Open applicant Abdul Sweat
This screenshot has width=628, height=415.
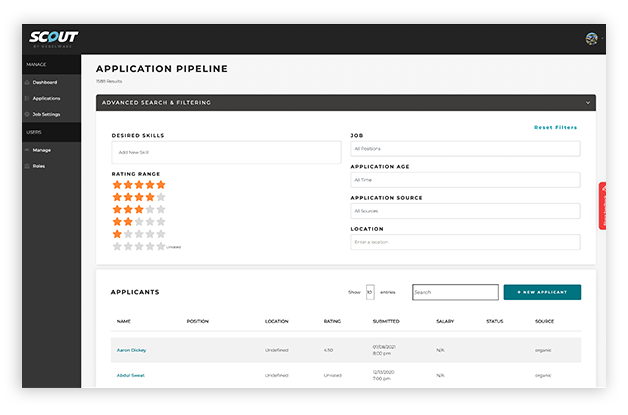click(x=131, y=375)
